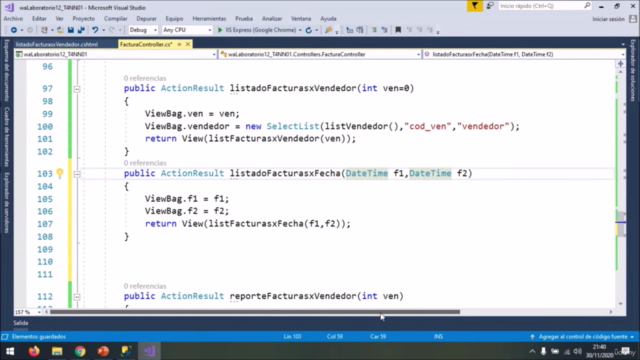Open the Editar menu
Viewport: 640px width, 360px height.
pos(39,19)
